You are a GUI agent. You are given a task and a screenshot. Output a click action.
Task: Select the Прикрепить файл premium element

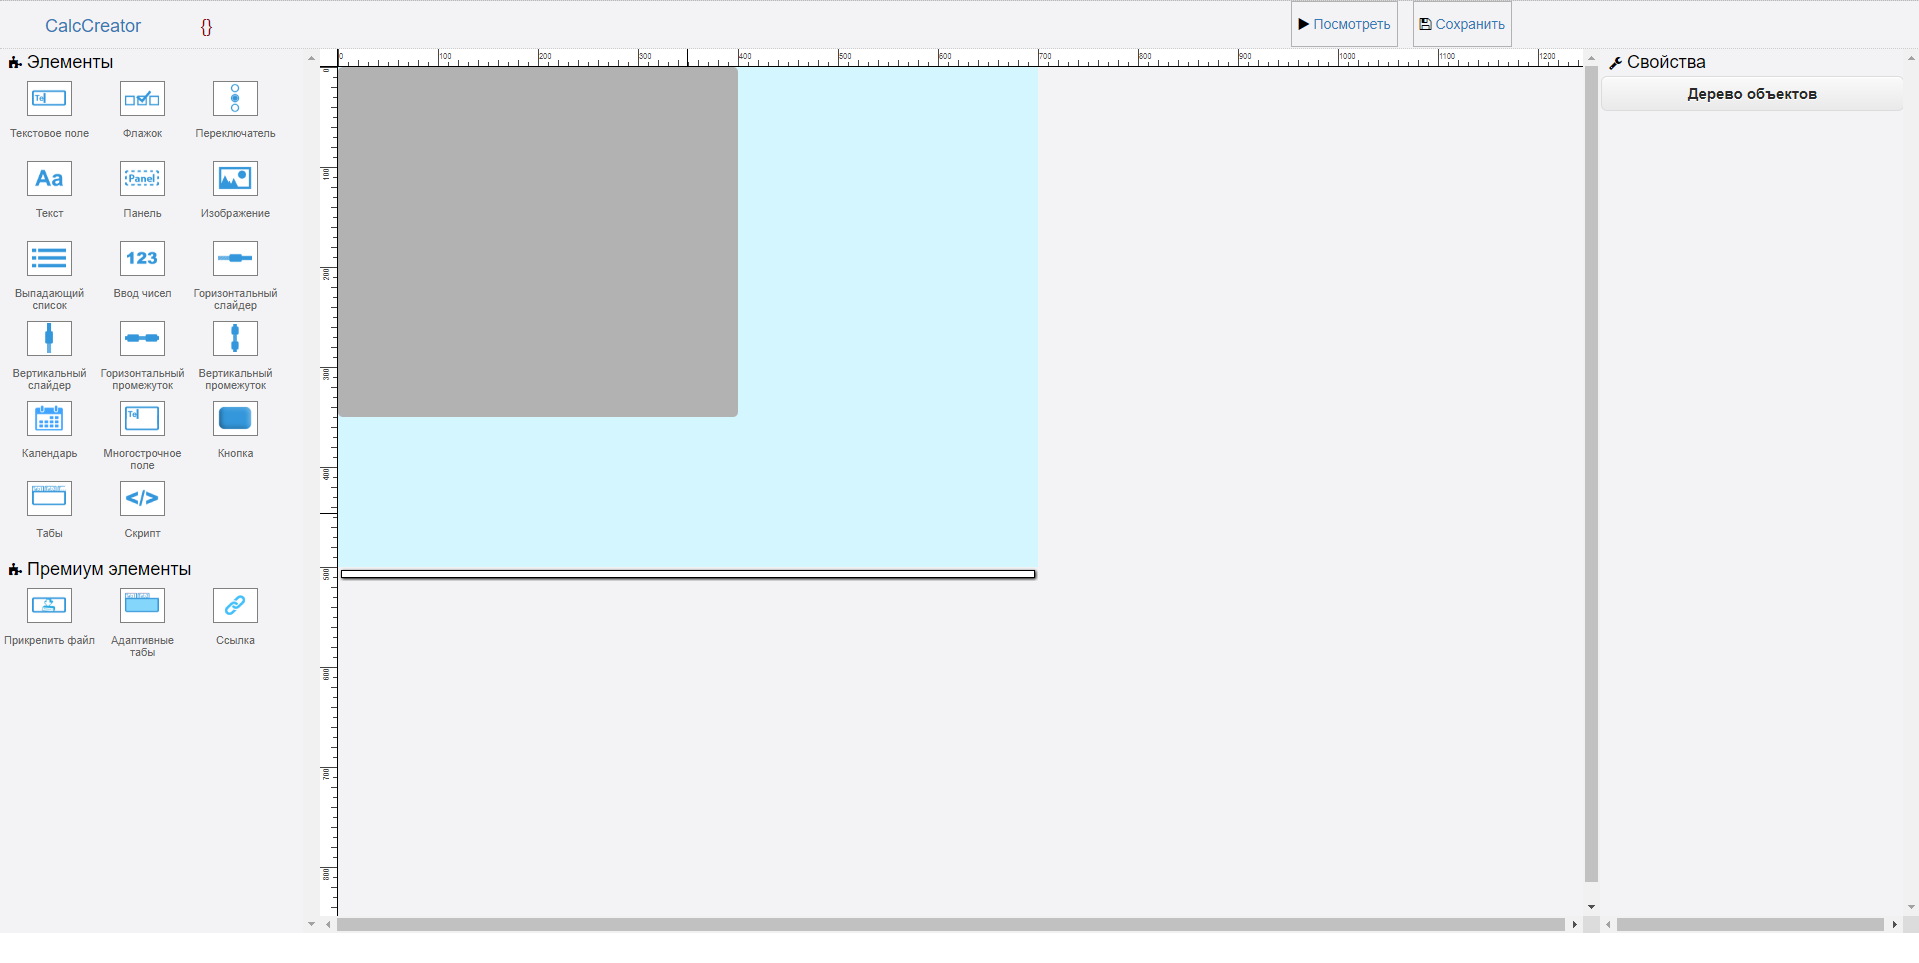point(49,606)
